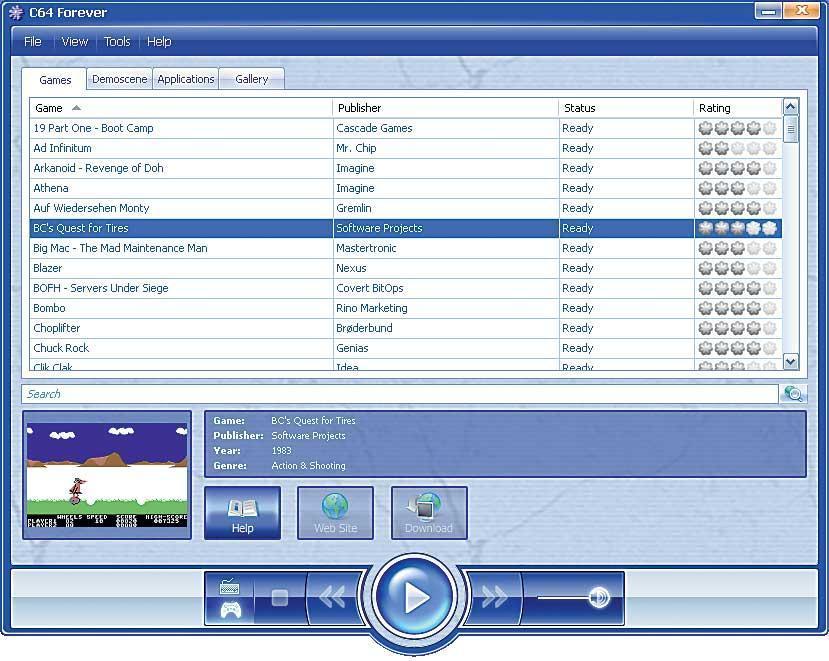This screenshot has height=661, width=829.
Task: Open the Help menu
Action: click(159, 42)
